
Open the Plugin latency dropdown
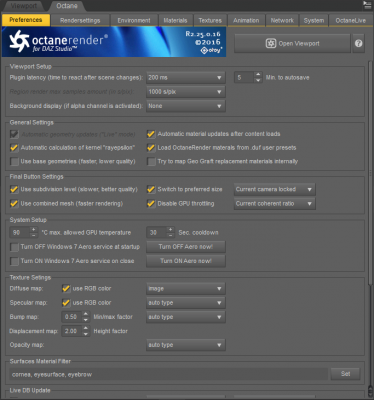coord(186,78)
